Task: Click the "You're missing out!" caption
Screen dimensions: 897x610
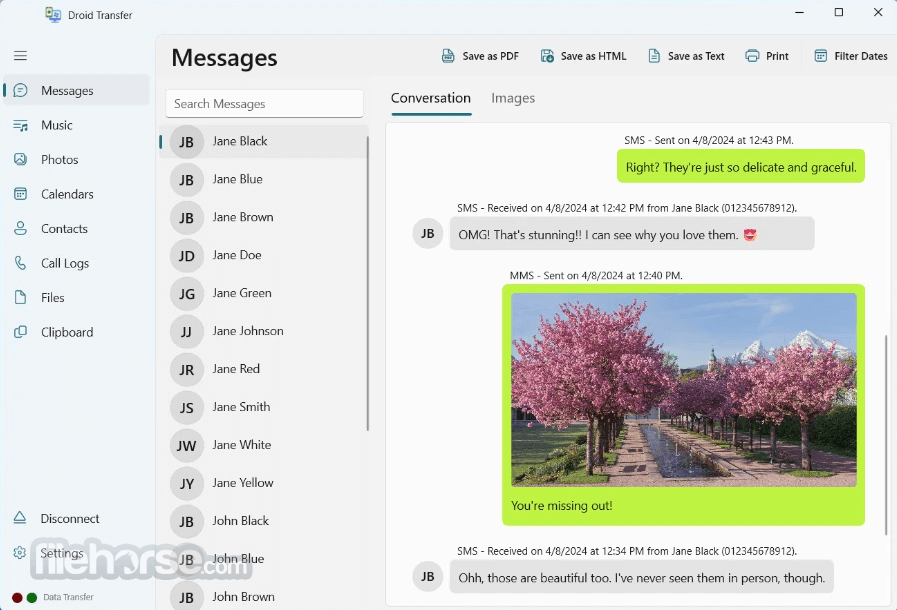Action: (x=561, y=506)
